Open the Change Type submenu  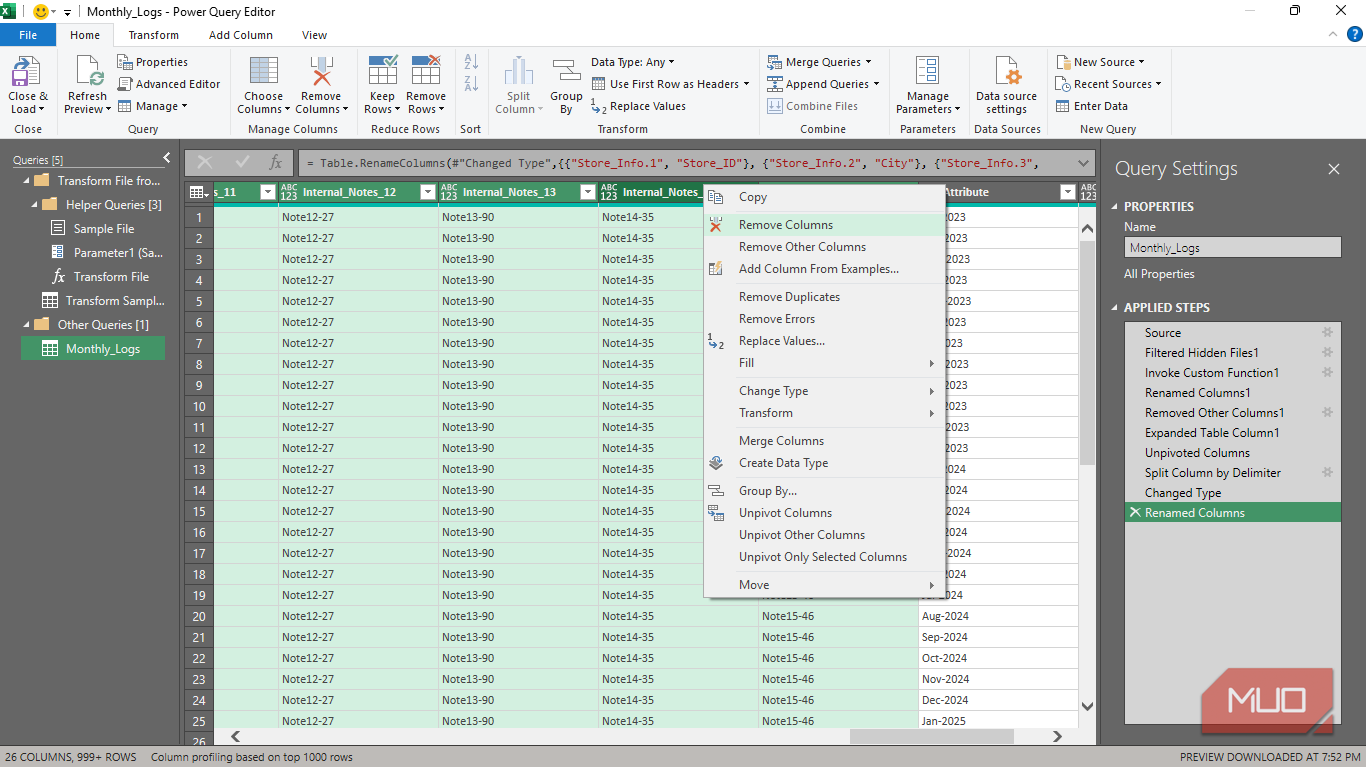tap(824, 391)
